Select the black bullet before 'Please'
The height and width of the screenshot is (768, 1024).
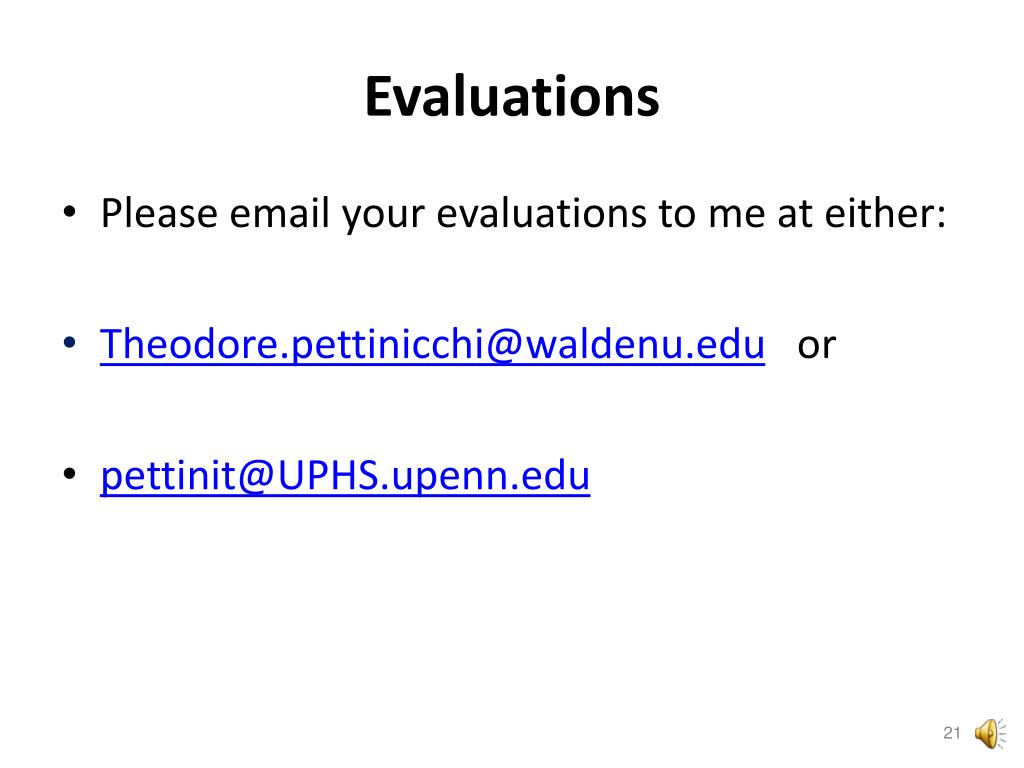(70, 212)
